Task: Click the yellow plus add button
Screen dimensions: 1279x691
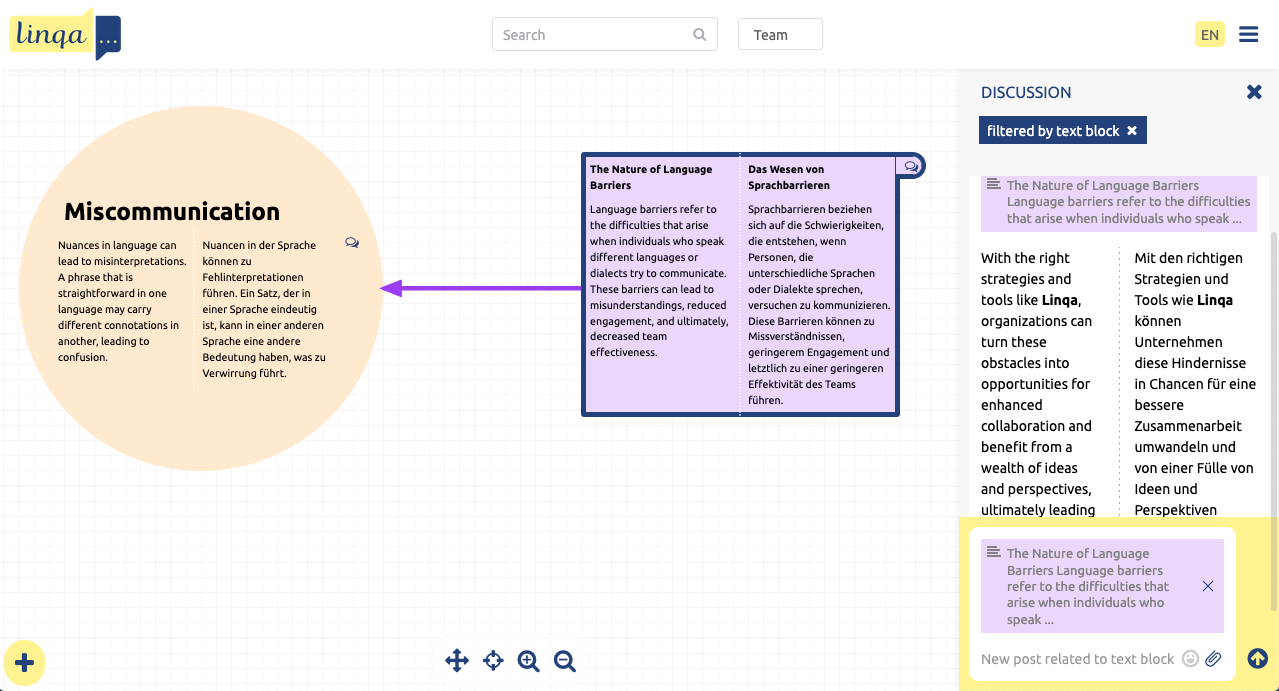Action: coord(25,662)
